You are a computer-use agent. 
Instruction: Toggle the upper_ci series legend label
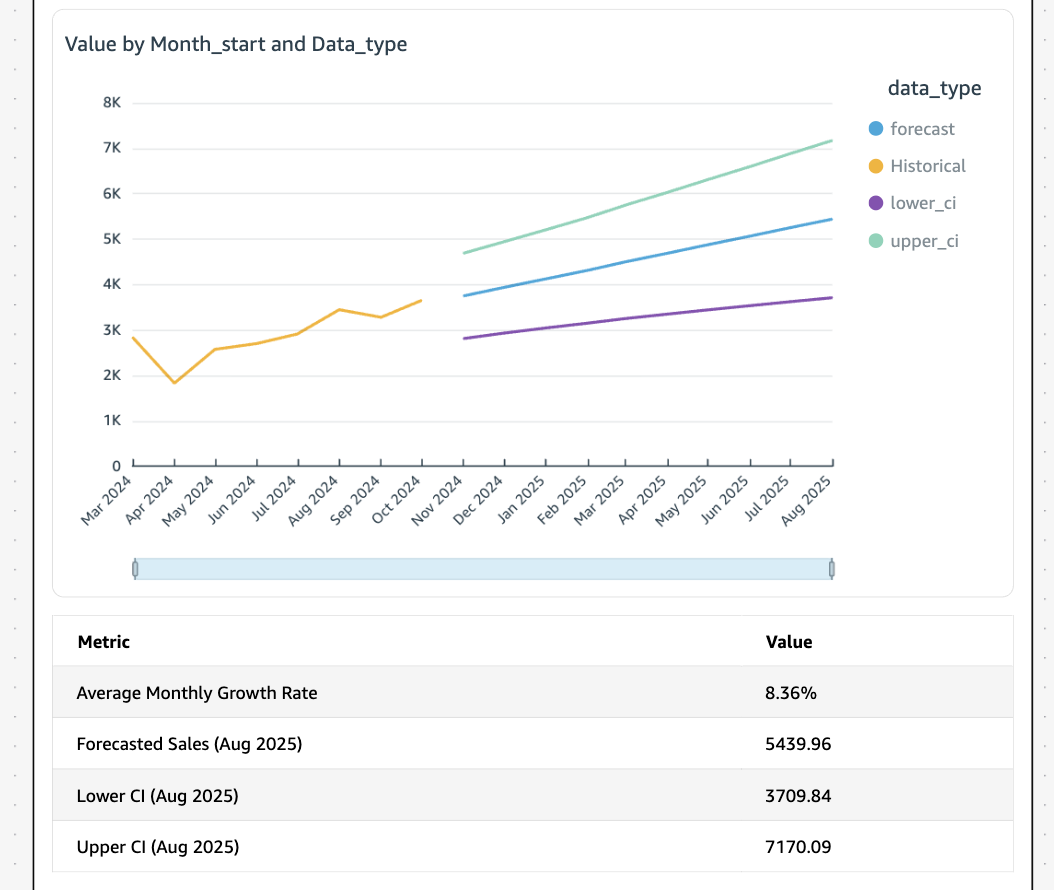click(x=924, y=240)
